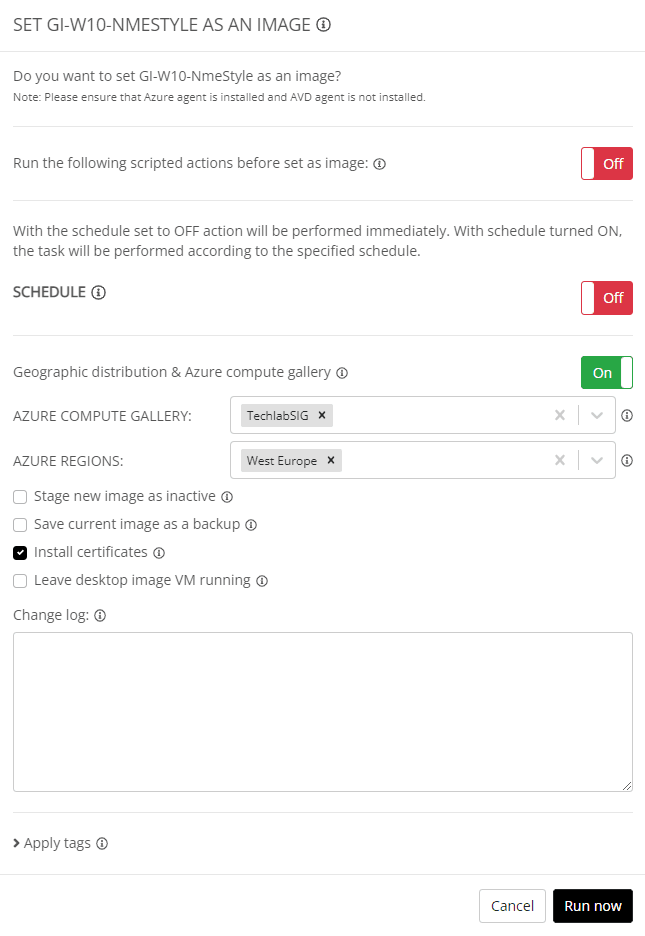Enable the SCHEDULE toggle
This screenshot has width=645, height=936.
point(606,298)
